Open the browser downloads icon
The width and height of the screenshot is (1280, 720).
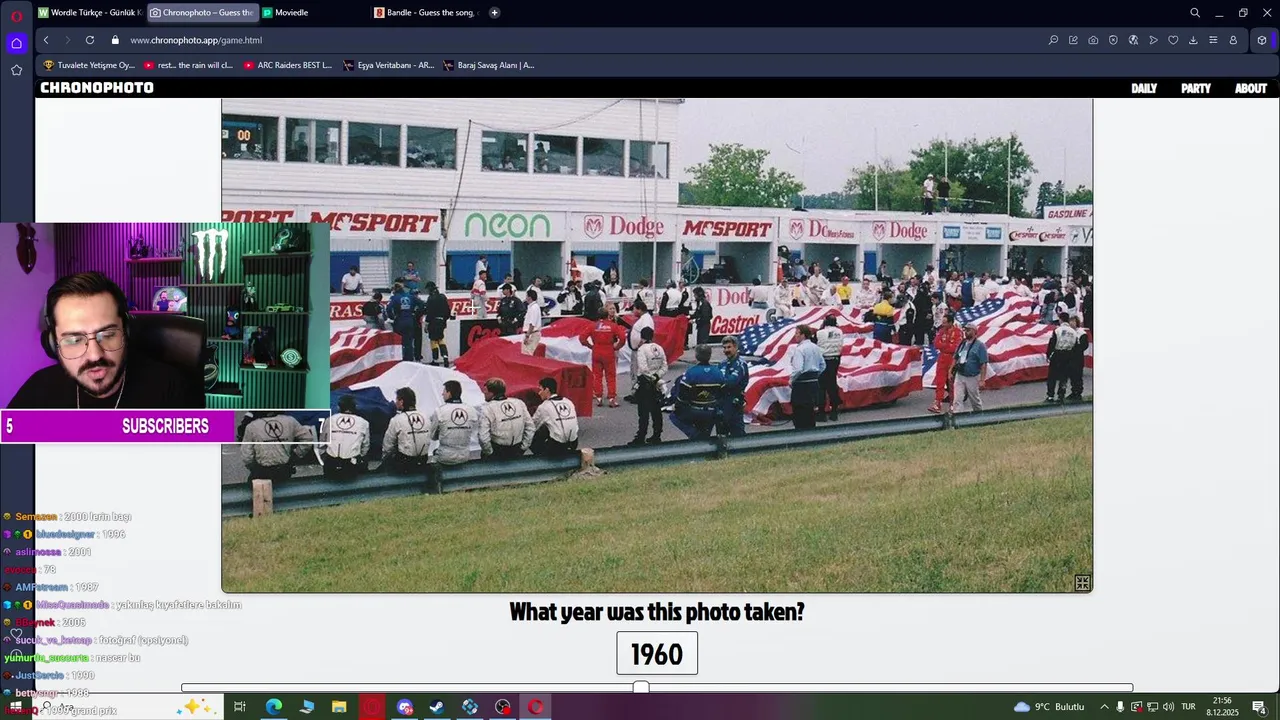[1193, 40]
